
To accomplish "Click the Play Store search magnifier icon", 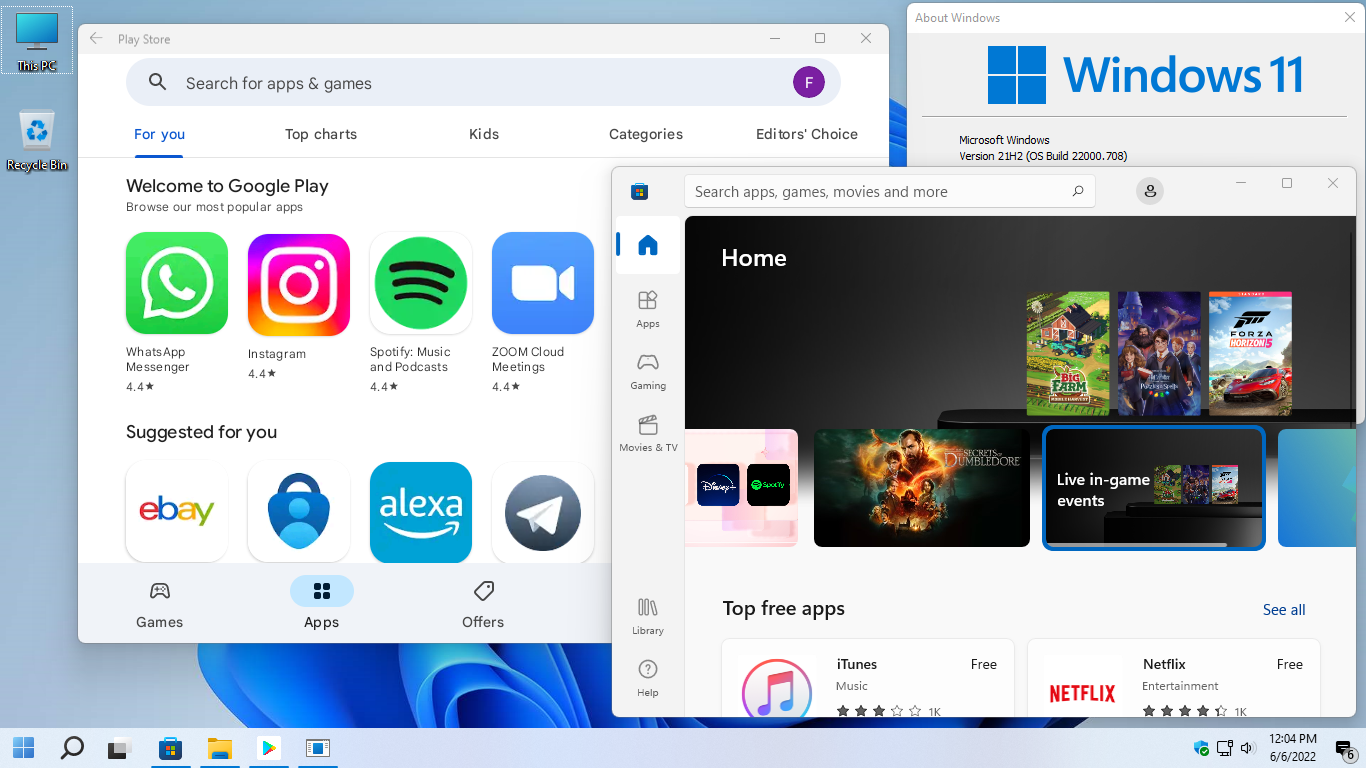I will (x=158, y=83).
